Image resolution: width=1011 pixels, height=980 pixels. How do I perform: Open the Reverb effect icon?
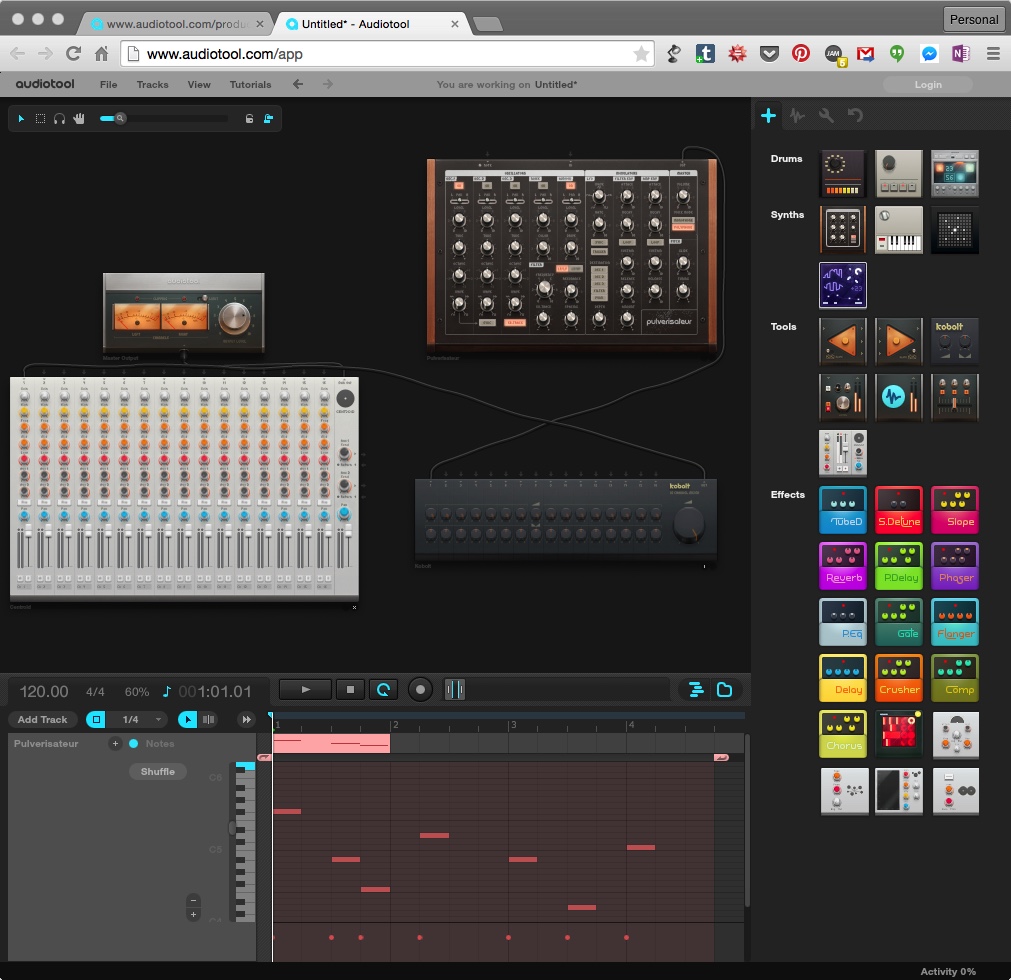coord(843,565)
